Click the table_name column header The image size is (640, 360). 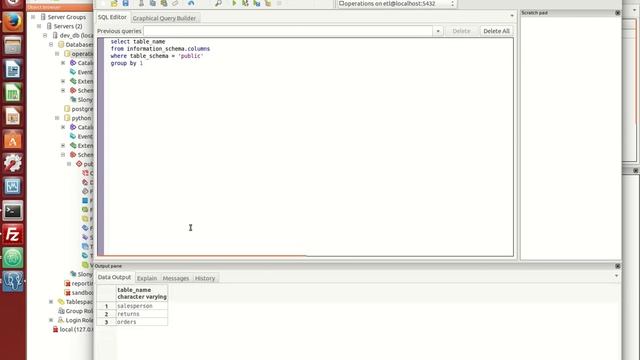(x=142, y=293)
